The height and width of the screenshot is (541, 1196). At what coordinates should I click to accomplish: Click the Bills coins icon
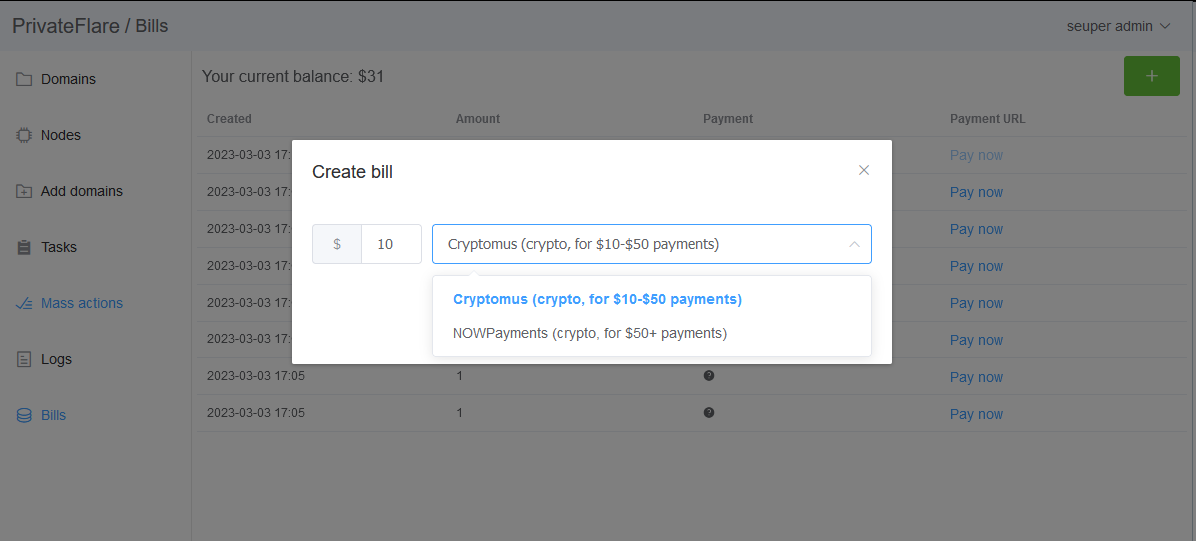pos(24,415)
